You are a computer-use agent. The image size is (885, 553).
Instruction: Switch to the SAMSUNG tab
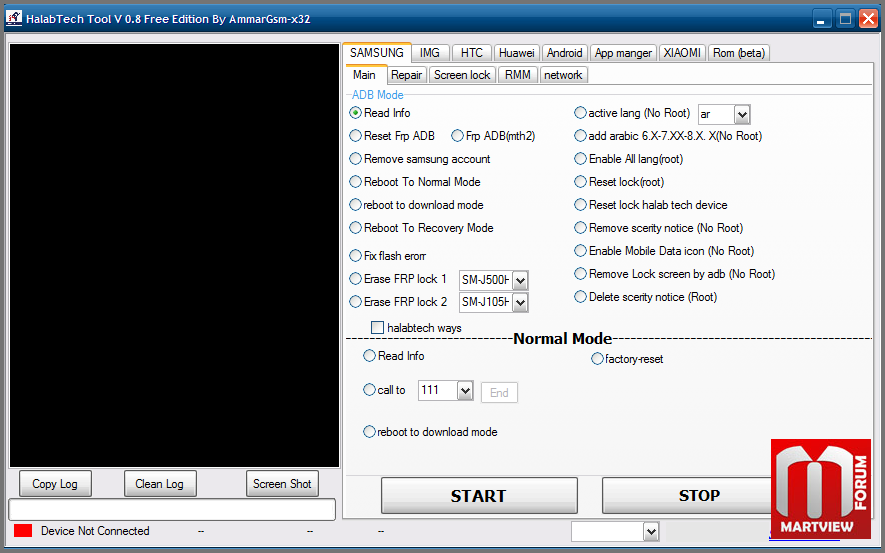(376, 53)
